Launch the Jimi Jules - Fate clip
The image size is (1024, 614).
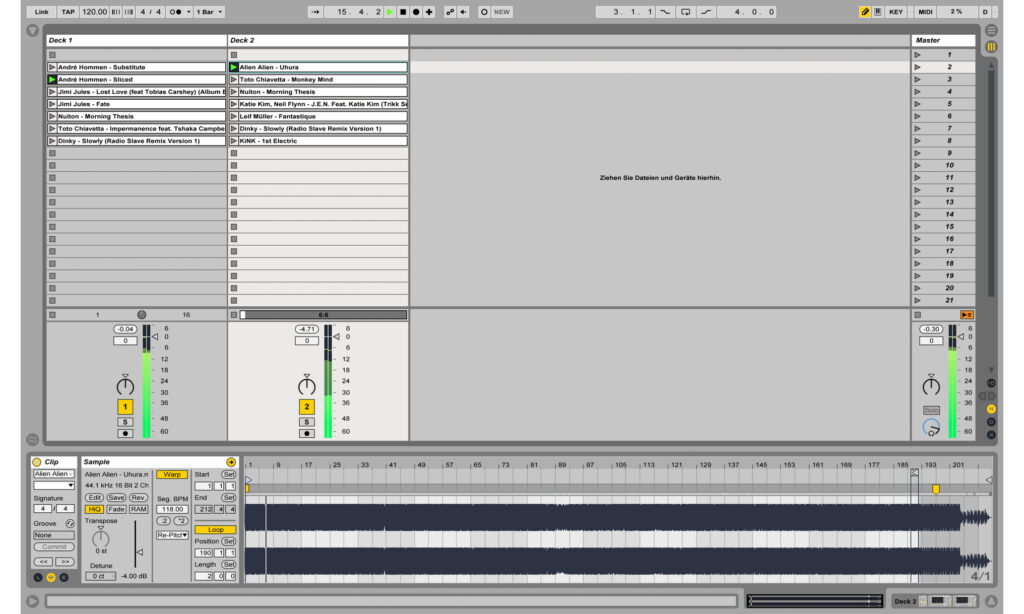point(52,104)
